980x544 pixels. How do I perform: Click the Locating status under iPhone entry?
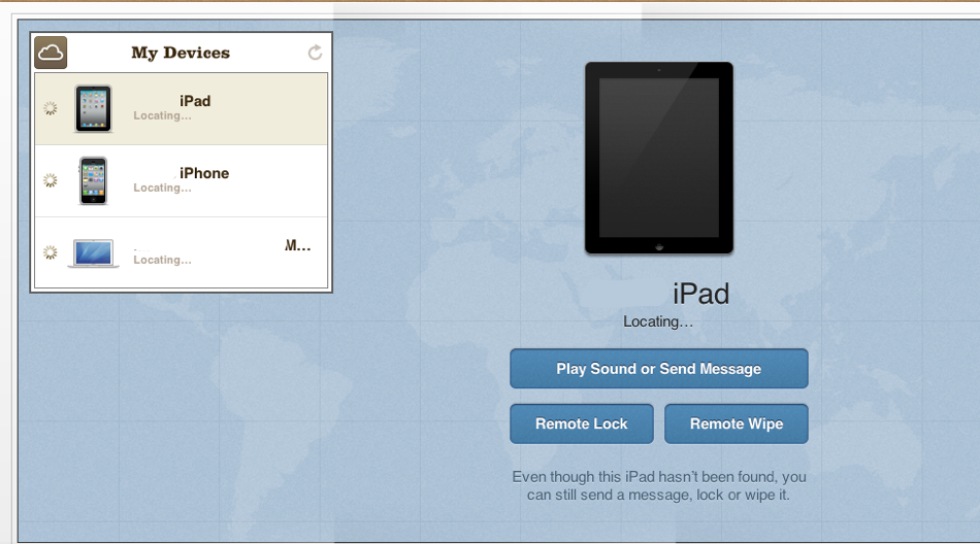pyautogui.click(x=162, y=188)
